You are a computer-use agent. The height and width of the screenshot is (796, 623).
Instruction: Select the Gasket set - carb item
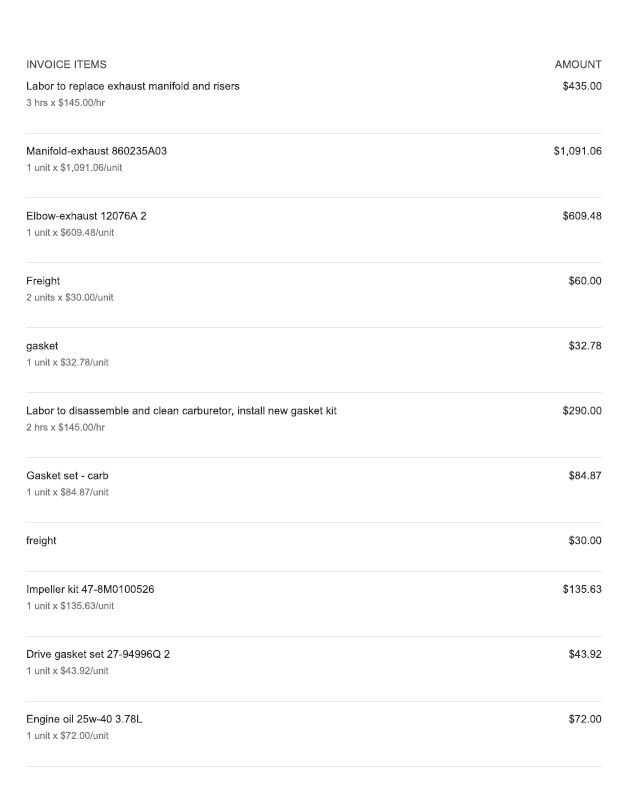pos(71,476)
